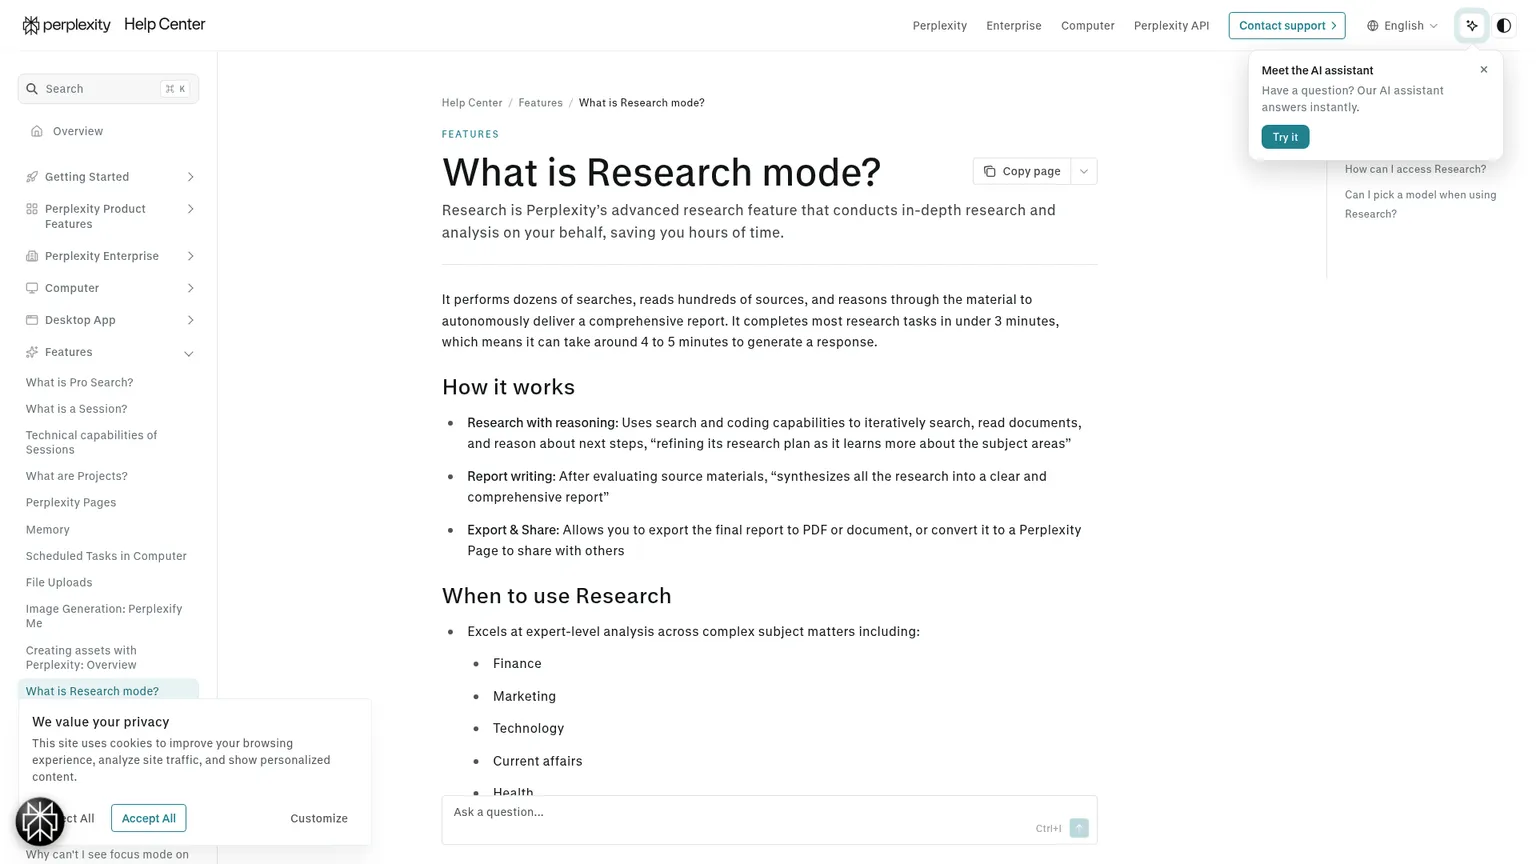Open the Computer item in top navigation
1536x864 pixels.
tap(1087, 26)
